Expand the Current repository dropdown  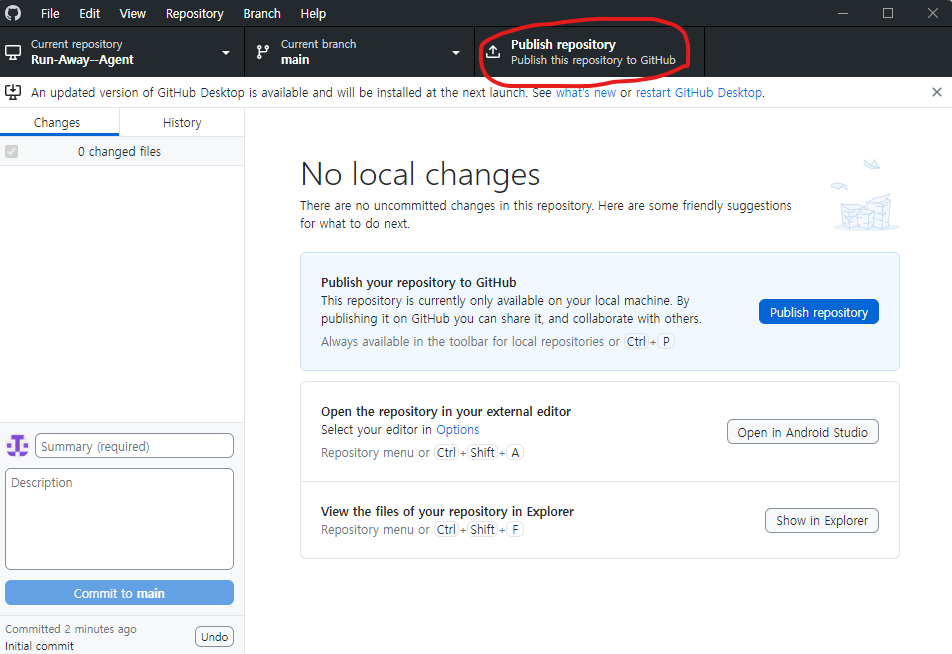pyautogui.click(x=122, y=52)
